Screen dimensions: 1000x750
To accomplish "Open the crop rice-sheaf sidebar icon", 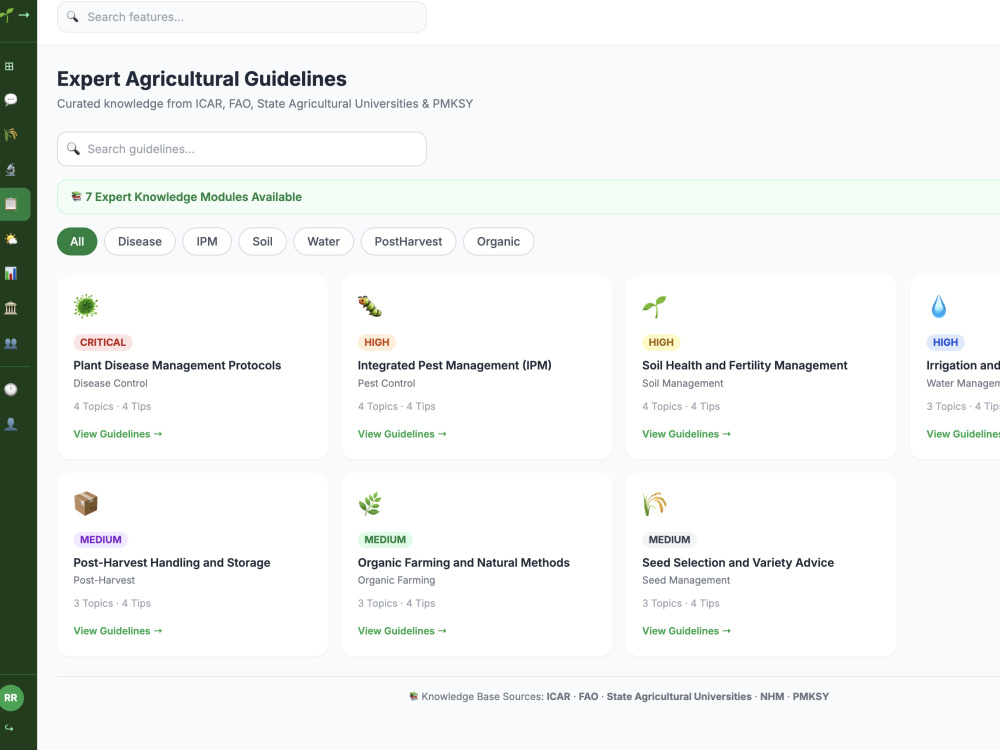I will pyautogui.click(x=10, y=135).
